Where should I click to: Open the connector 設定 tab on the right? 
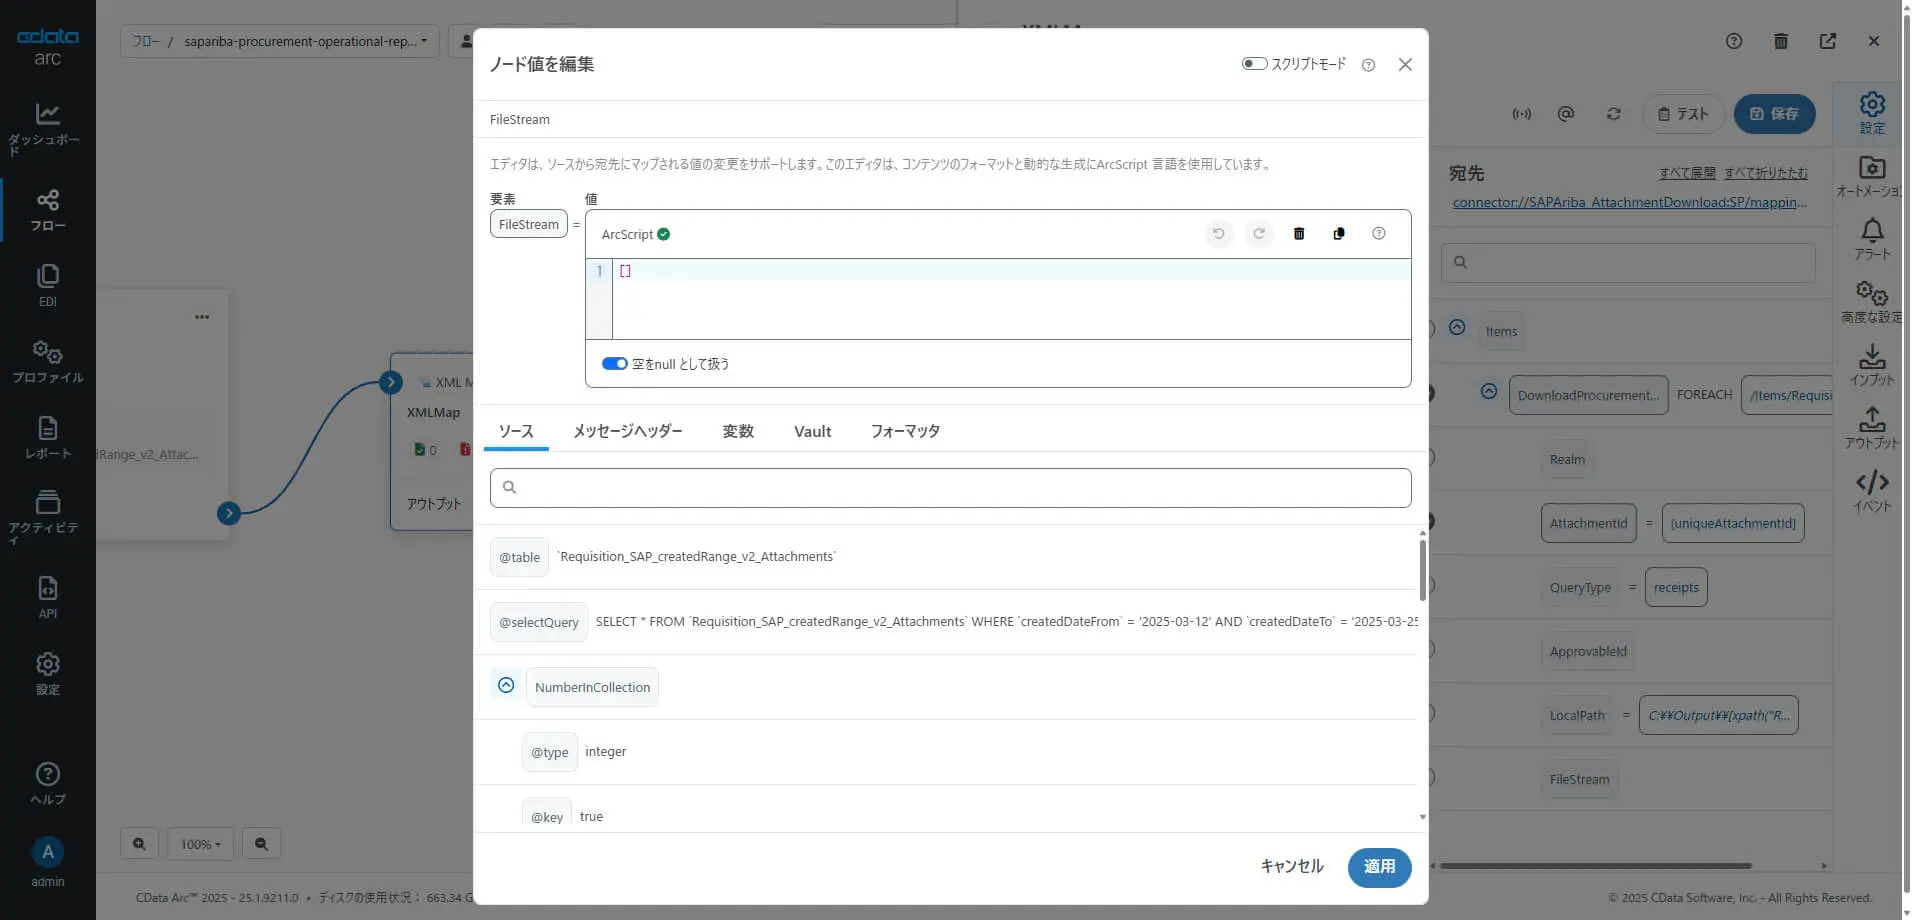tap(1872, 113)
